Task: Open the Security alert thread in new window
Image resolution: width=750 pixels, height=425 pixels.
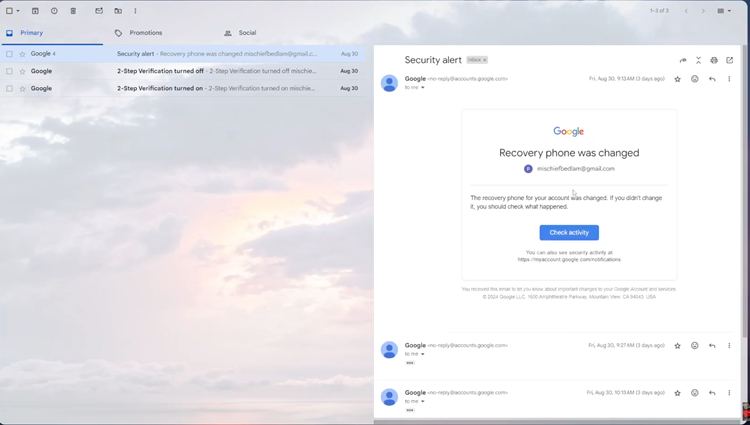Action: pos(729,60)
